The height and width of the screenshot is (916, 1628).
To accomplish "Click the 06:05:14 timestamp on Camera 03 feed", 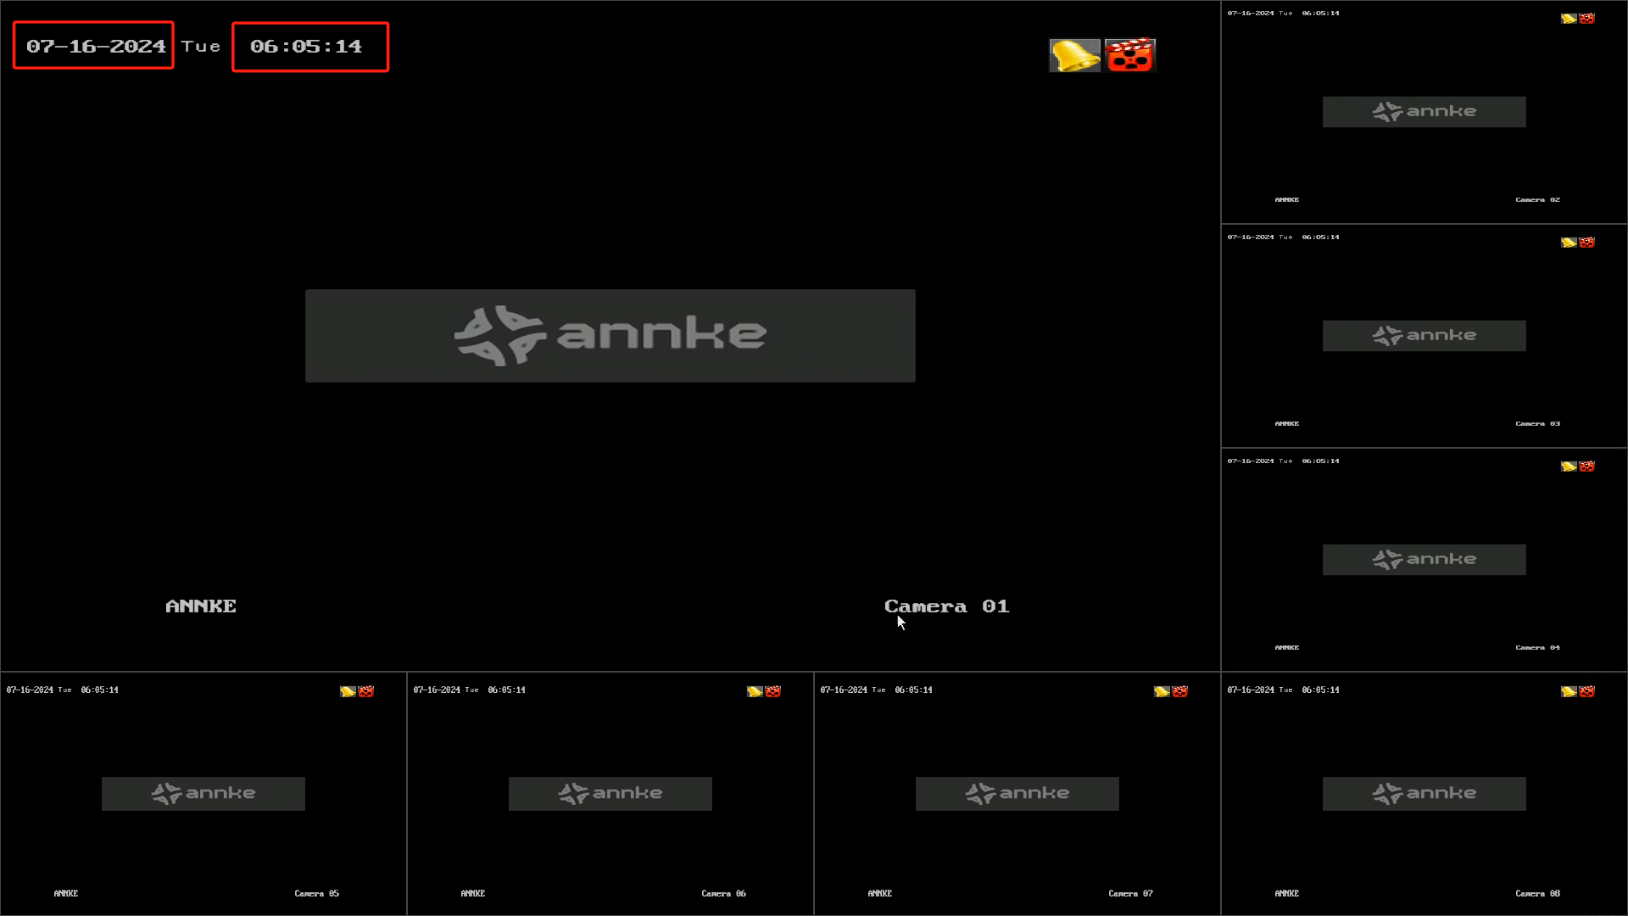I will pyautogui.click(x=1321, y=238).
